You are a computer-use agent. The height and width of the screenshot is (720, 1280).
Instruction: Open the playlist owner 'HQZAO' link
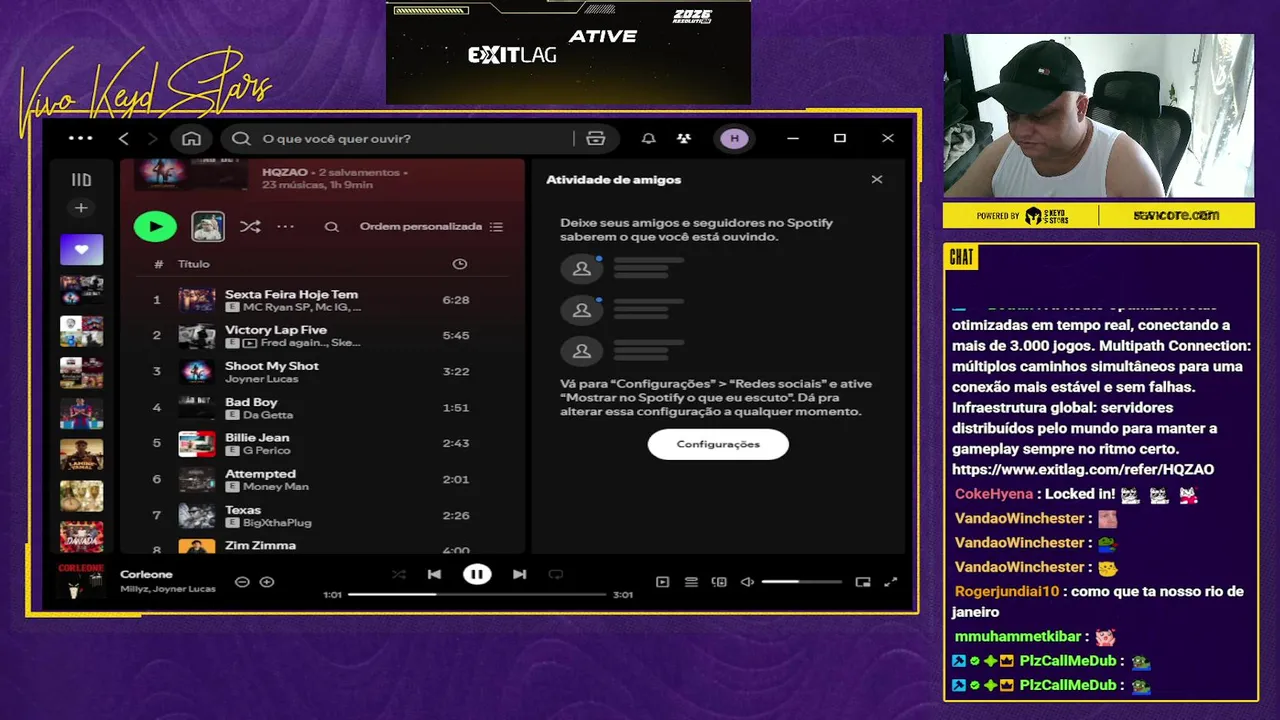284,172
